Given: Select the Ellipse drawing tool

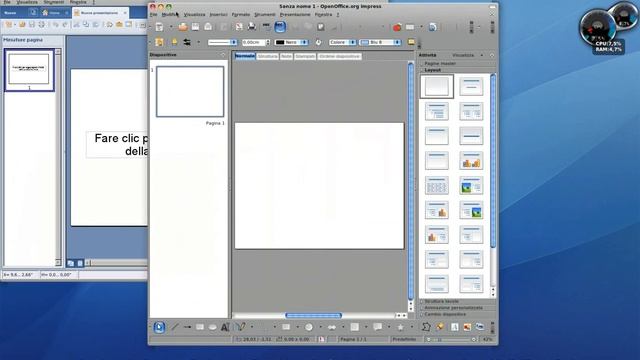Looking at the screenshot, I should click(212, 327).
